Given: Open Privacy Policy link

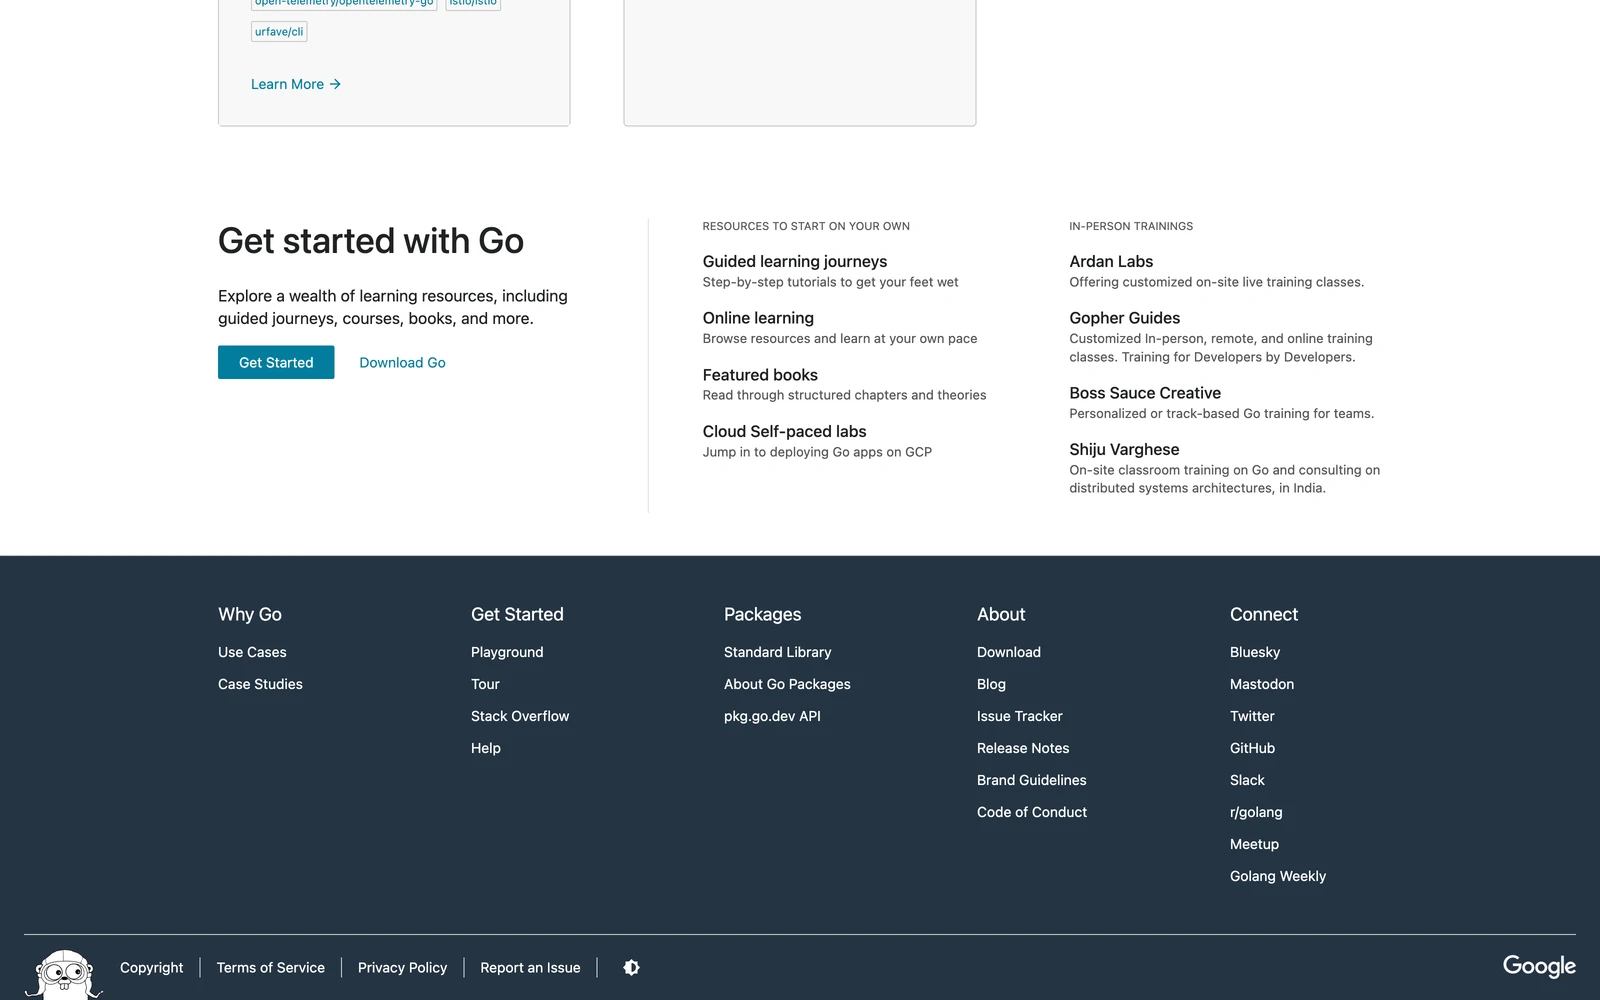Looking at the screenshot, I should click(x=402, y=967).
